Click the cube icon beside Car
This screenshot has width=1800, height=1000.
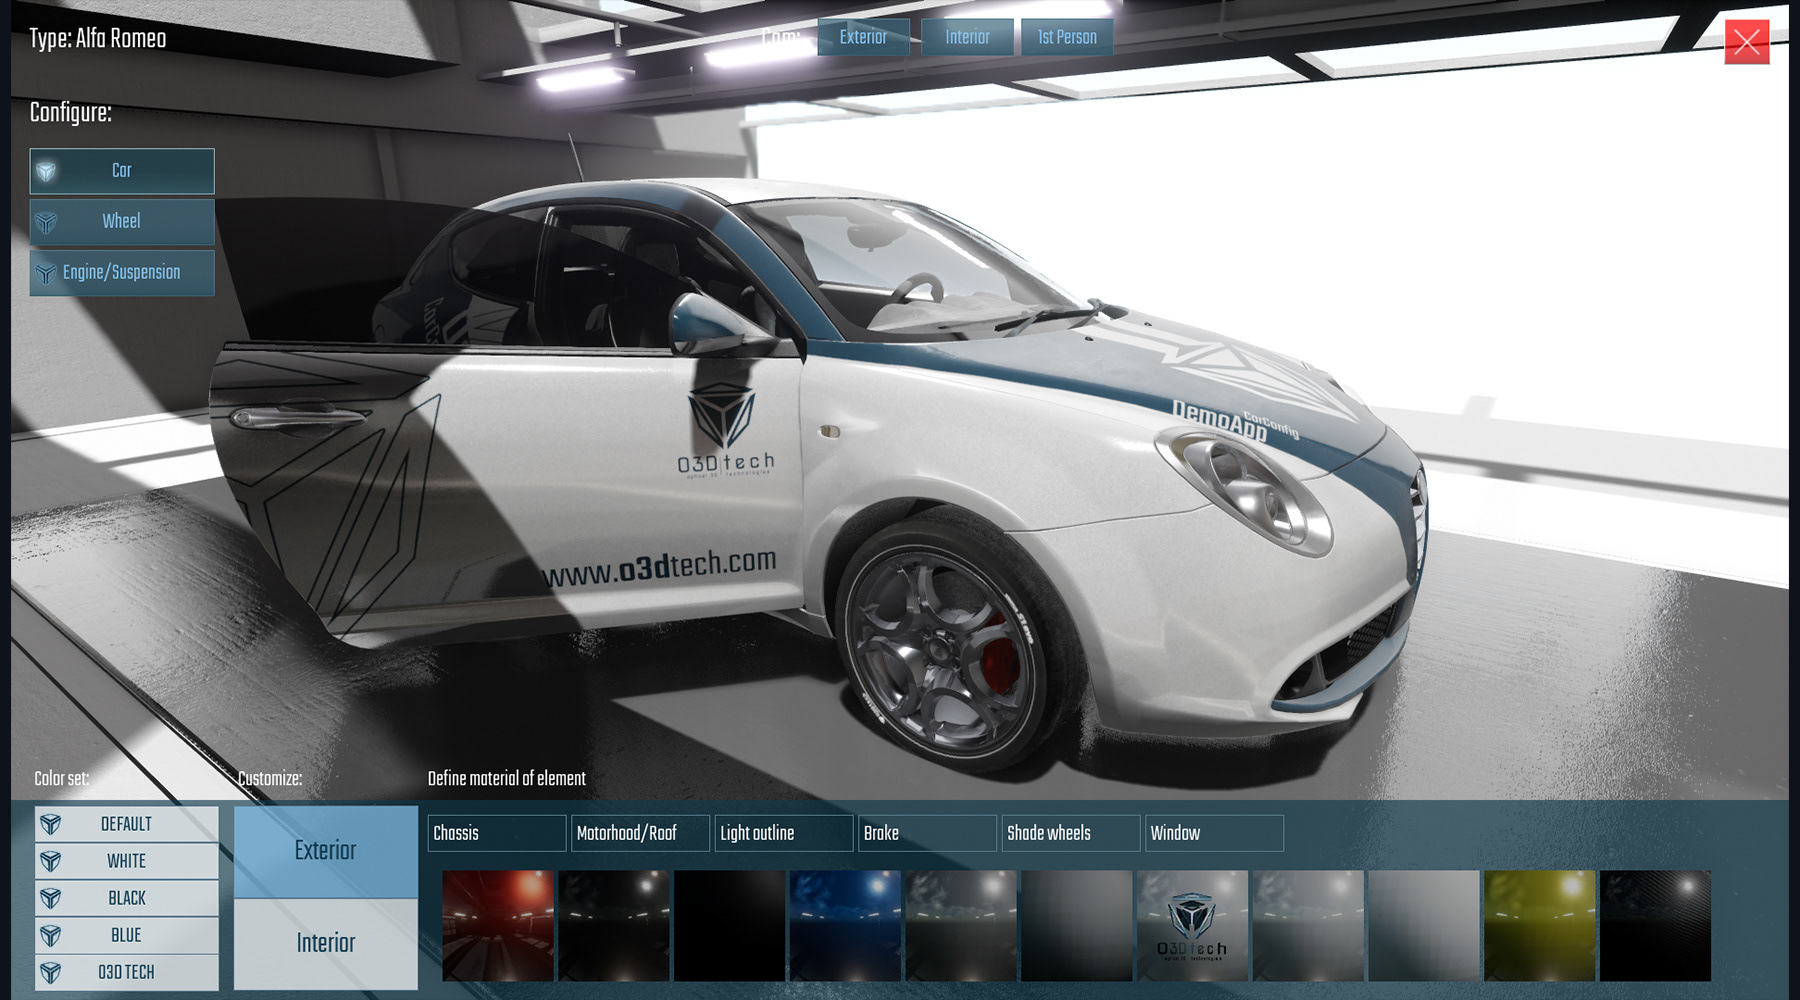[46, 171]
